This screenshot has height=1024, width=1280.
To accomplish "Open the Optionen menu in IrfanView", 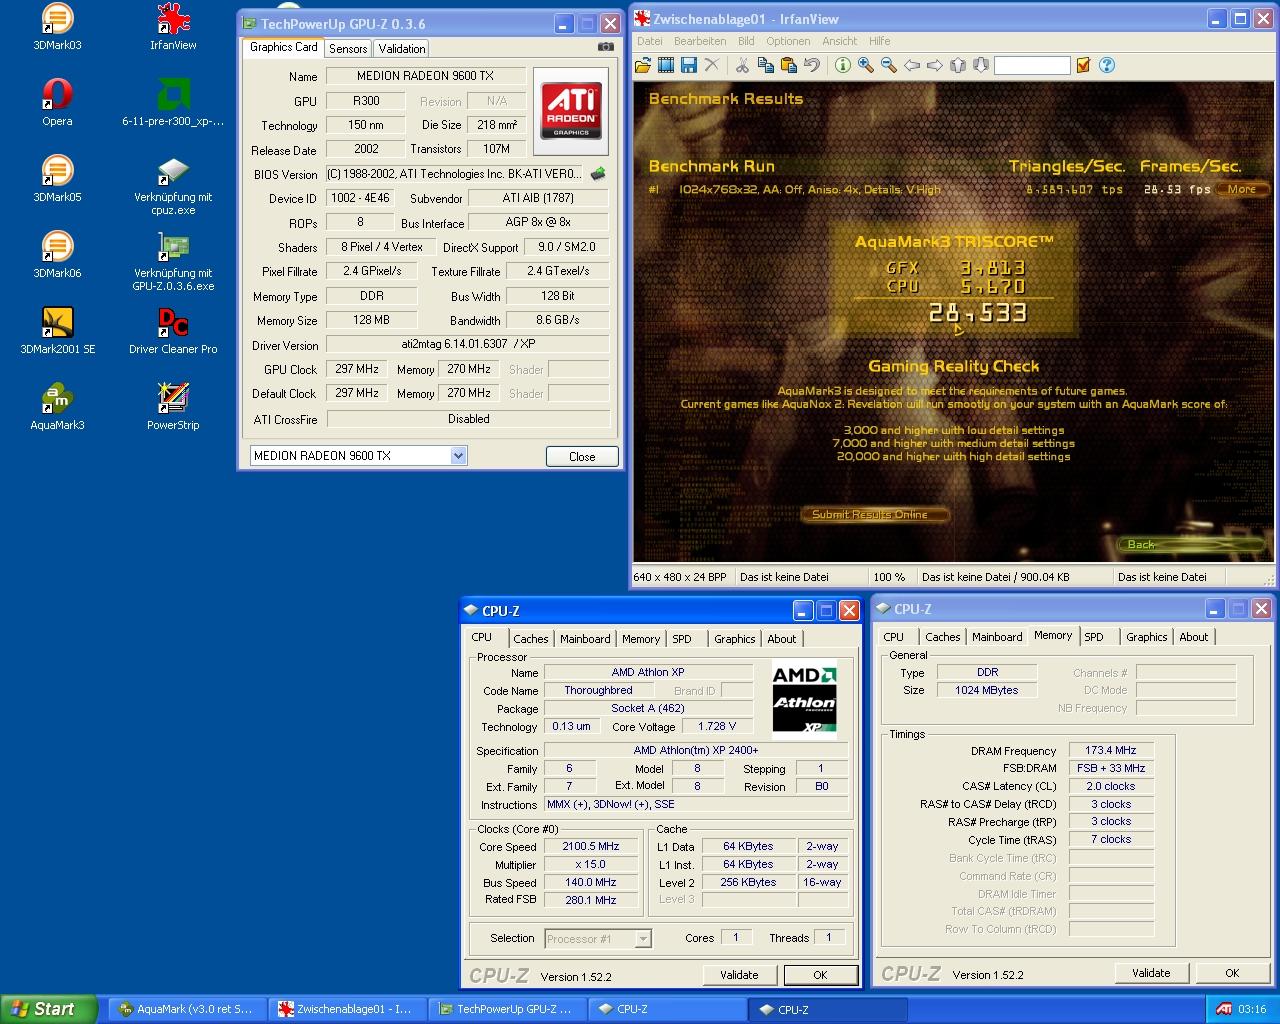I will pos(788,41).
